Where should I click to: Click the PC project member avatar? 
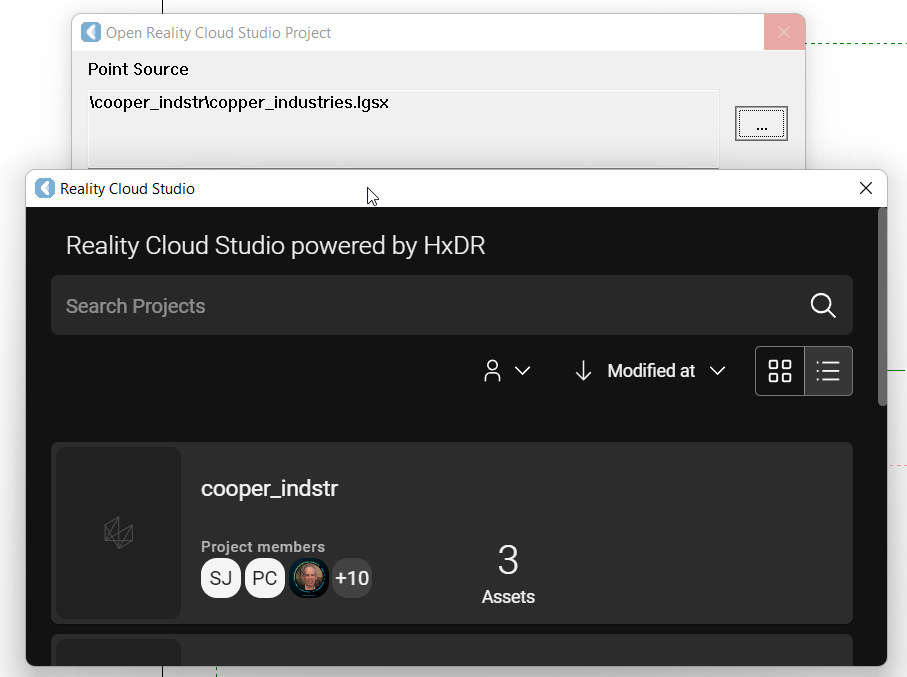tap(265, 578)
